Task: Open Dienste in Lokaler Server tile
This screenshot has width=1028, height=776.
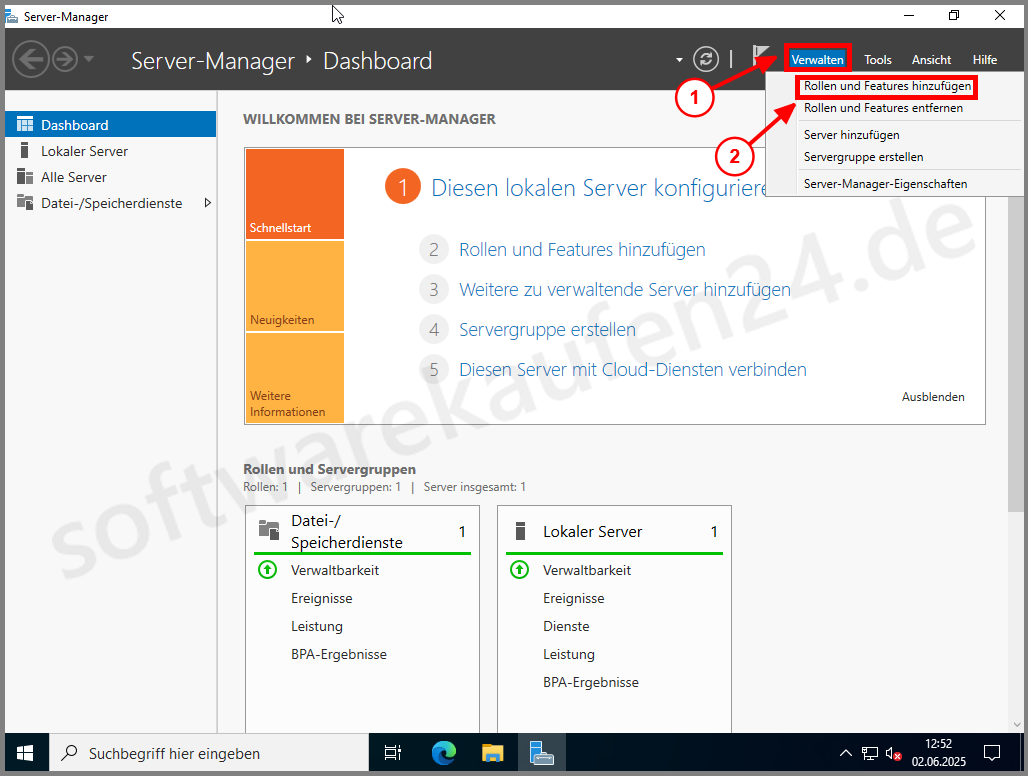Action: [x=566, y=627]
